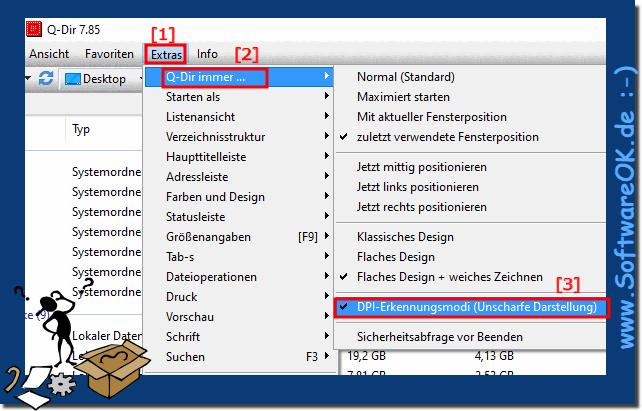Open the Tab-s submenu
This screenshot has height=411, width=642.
[239, 257]
